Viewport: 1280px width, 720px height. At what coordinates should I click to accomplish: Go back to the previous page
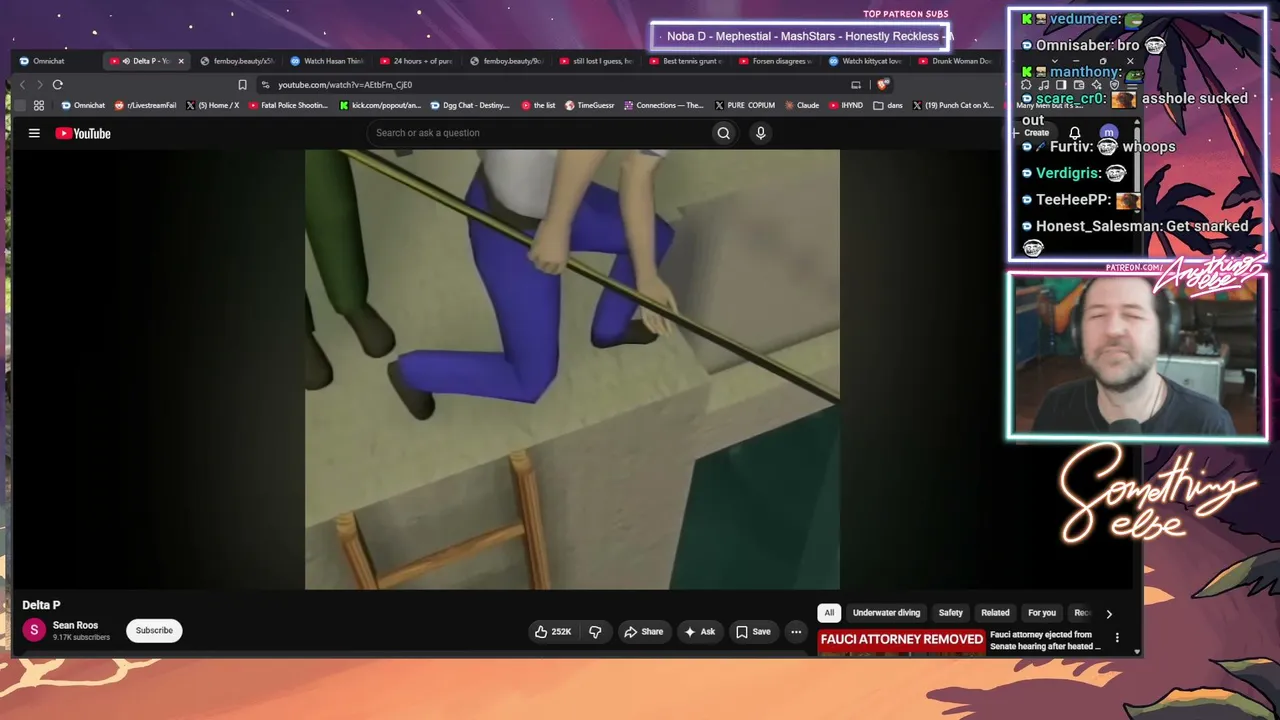[22, 85]
